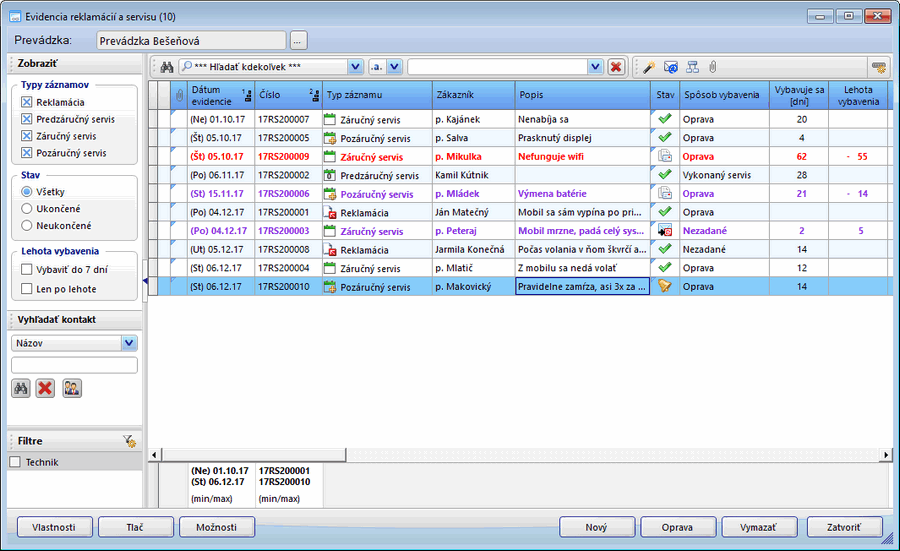Click the magic wand toolbar icon
The height and width of the screenshot is (551, 900).
point(649,67)
